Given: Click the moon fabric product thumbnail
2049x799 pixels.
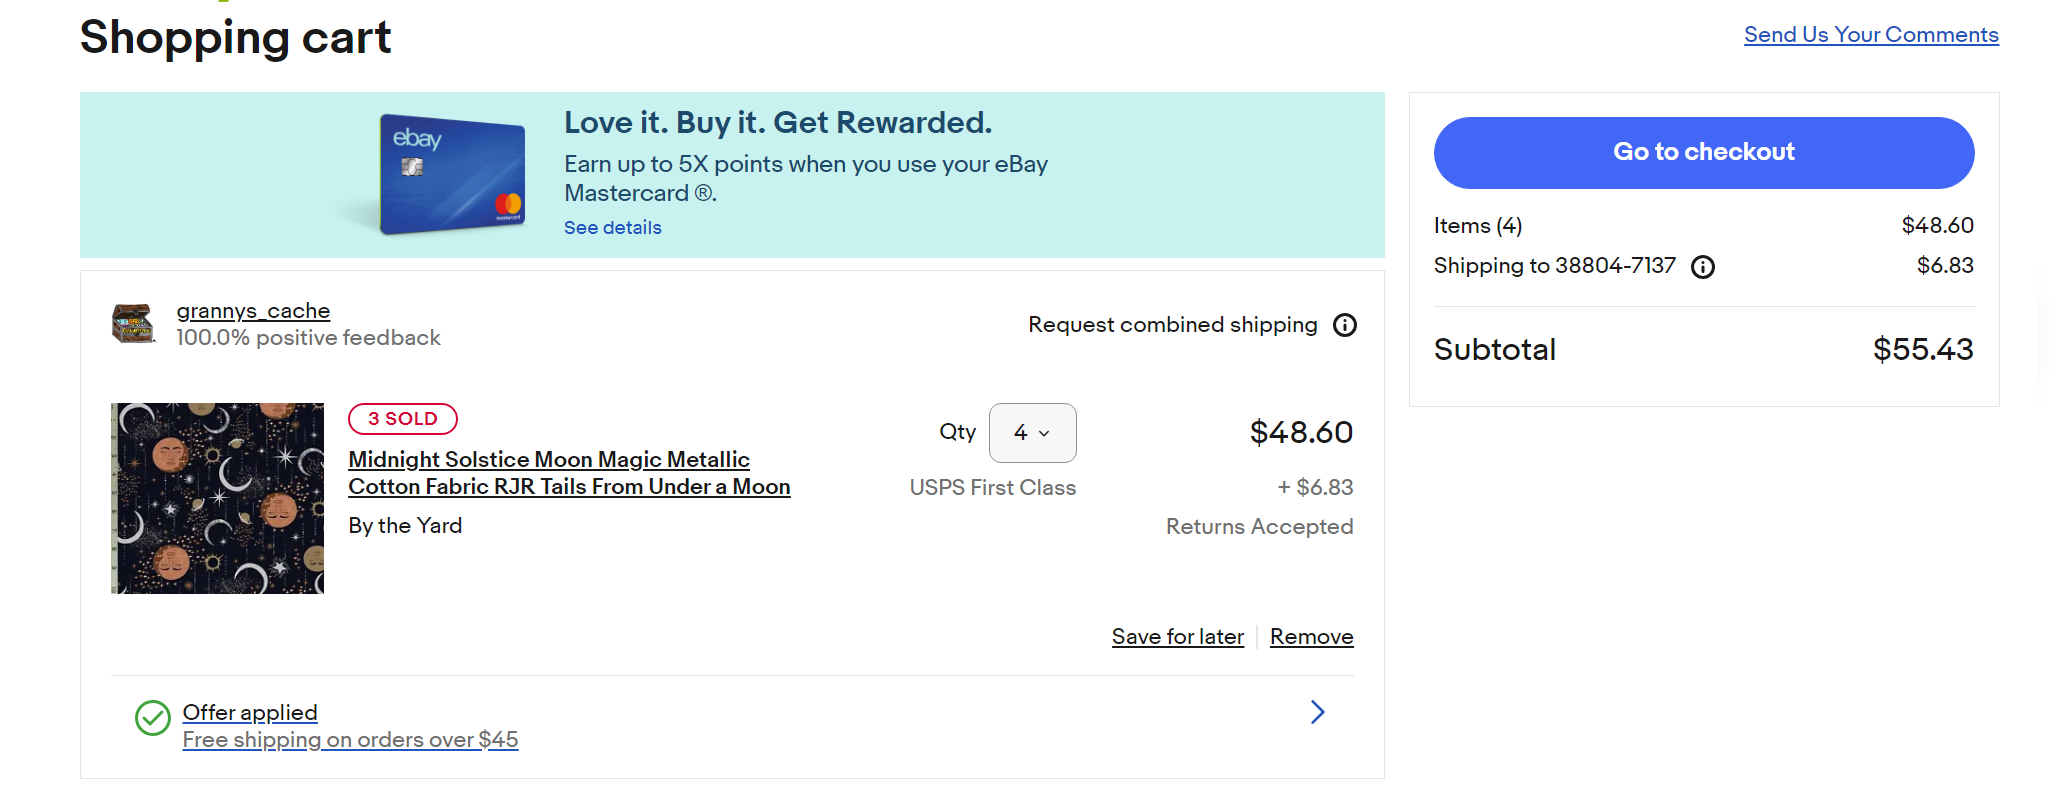Looking at the screenshot, I should click(217, 498).
